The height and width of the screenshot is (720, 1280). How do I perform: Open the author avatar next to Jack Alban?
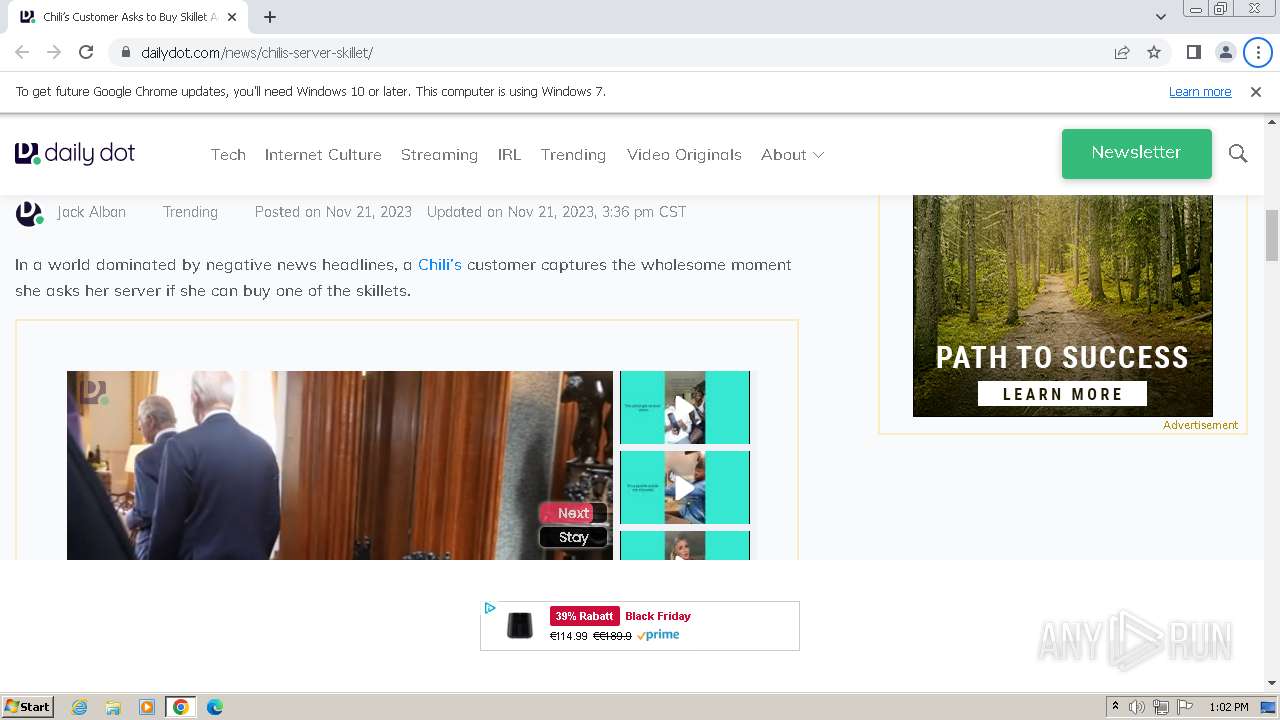(x=29, y=213)
